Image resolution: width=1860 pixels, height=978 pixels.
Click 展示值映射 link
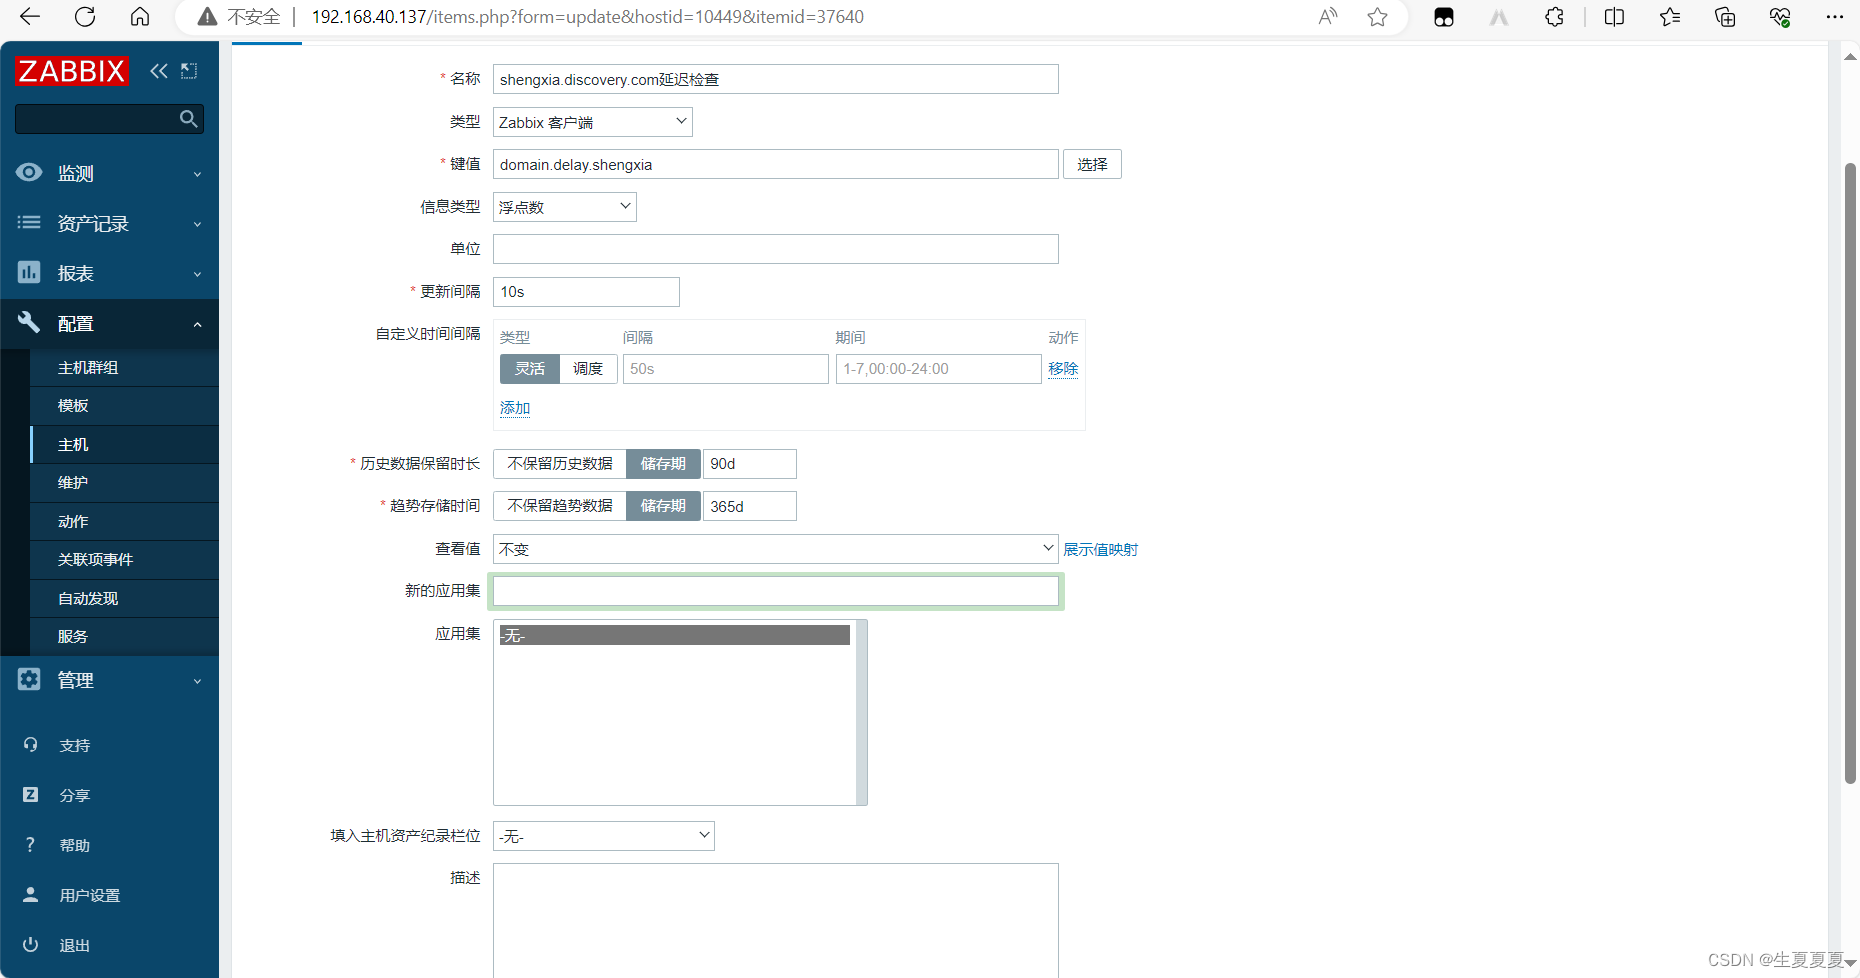[1100, 549]
